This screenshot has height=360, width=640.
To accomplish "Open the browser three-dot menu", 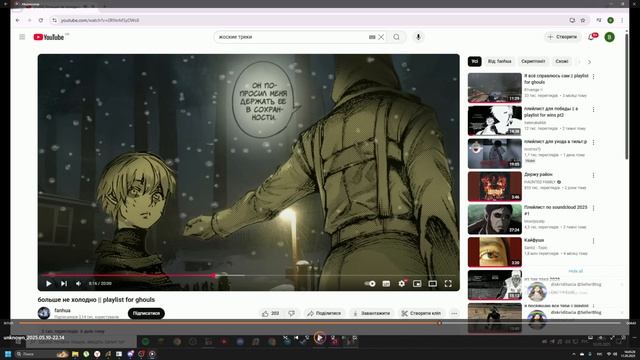I will pos(622,20).
